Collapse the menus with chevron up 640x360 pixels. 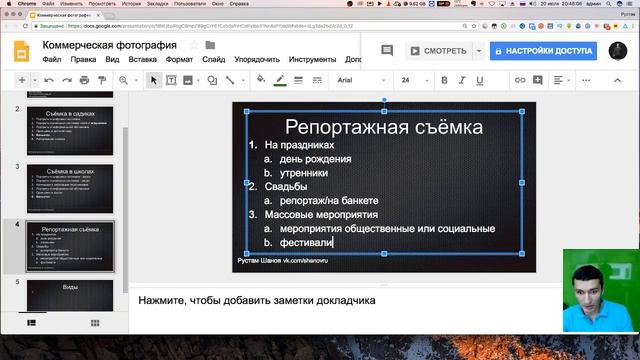click(618, 80)
